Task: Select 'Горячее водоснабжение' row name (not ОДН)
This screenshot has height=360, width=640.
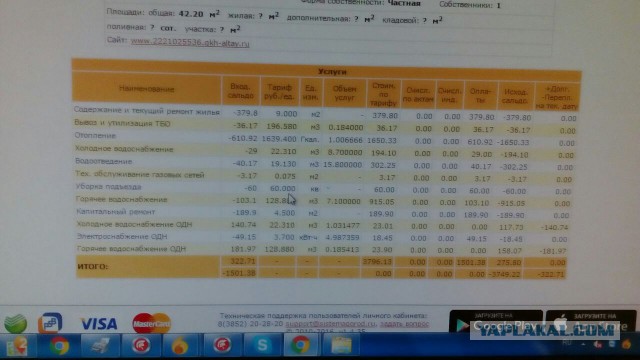Action: [122, 200]
